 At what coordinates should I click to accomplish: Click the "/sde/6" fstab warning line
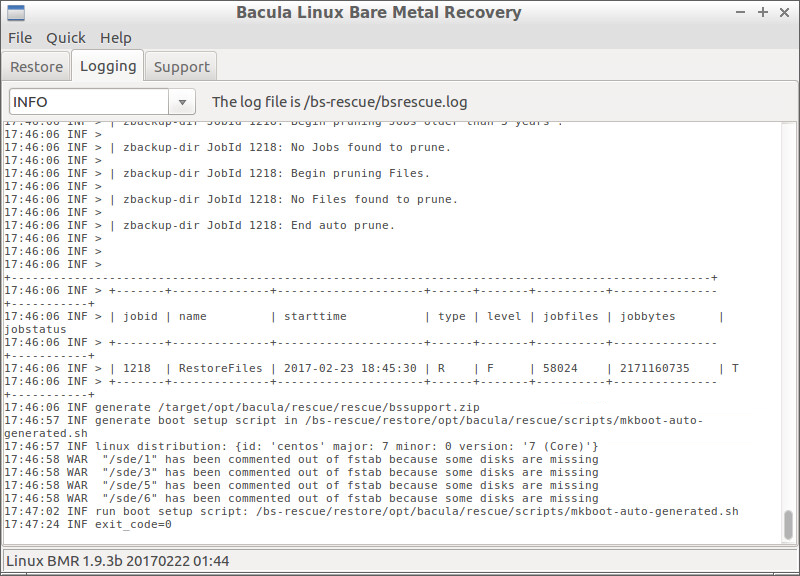point(301,498)
